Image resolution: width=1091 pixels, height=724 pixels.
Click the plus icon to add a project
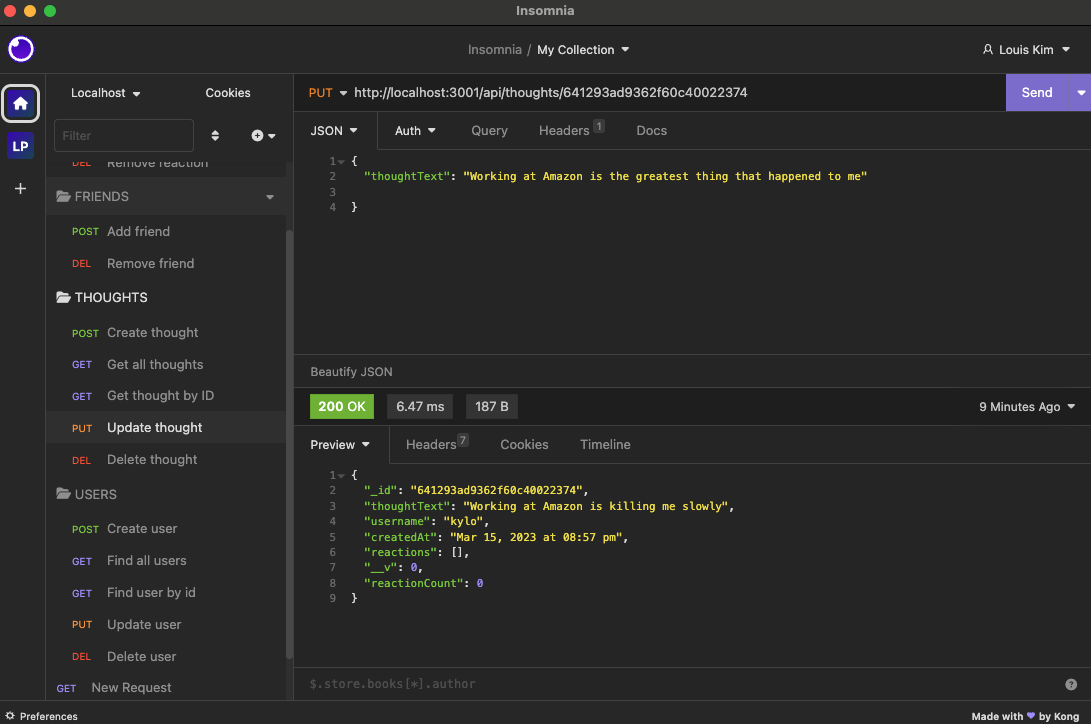tap(20, 188)
